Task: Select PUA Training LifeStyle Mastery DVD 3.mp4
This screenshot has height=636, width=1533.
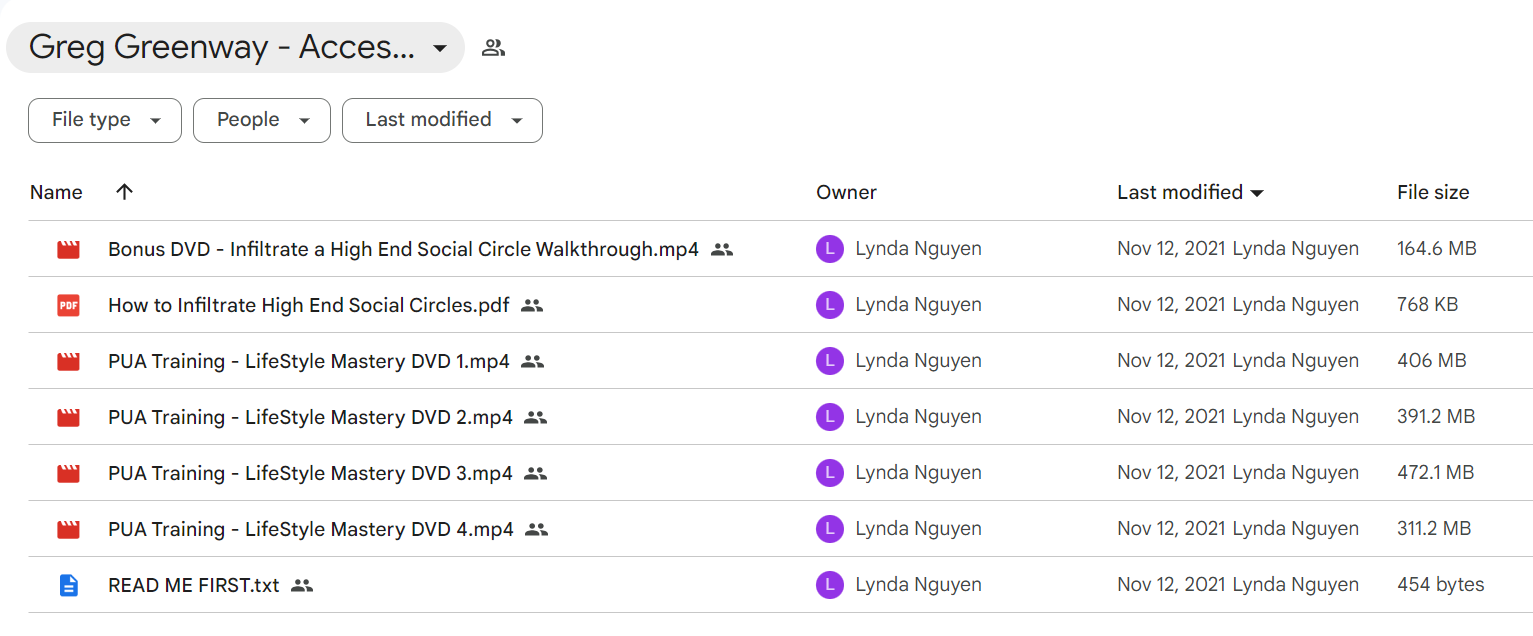Action: point(310,474)
